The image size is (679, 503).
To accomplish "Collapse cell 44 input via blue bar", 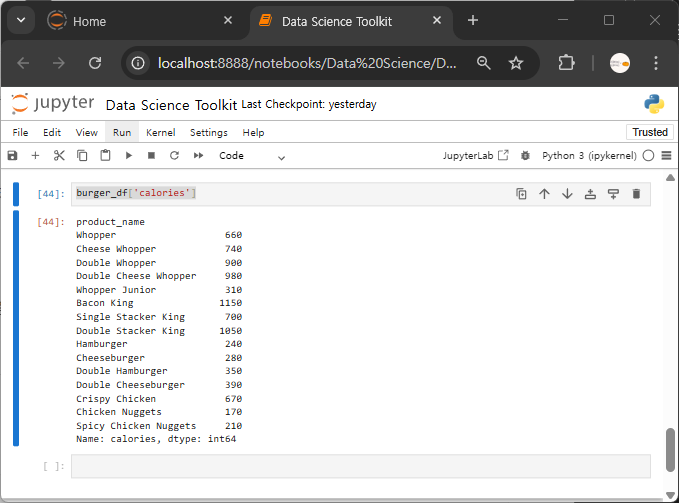I will [x=16, y=194].
